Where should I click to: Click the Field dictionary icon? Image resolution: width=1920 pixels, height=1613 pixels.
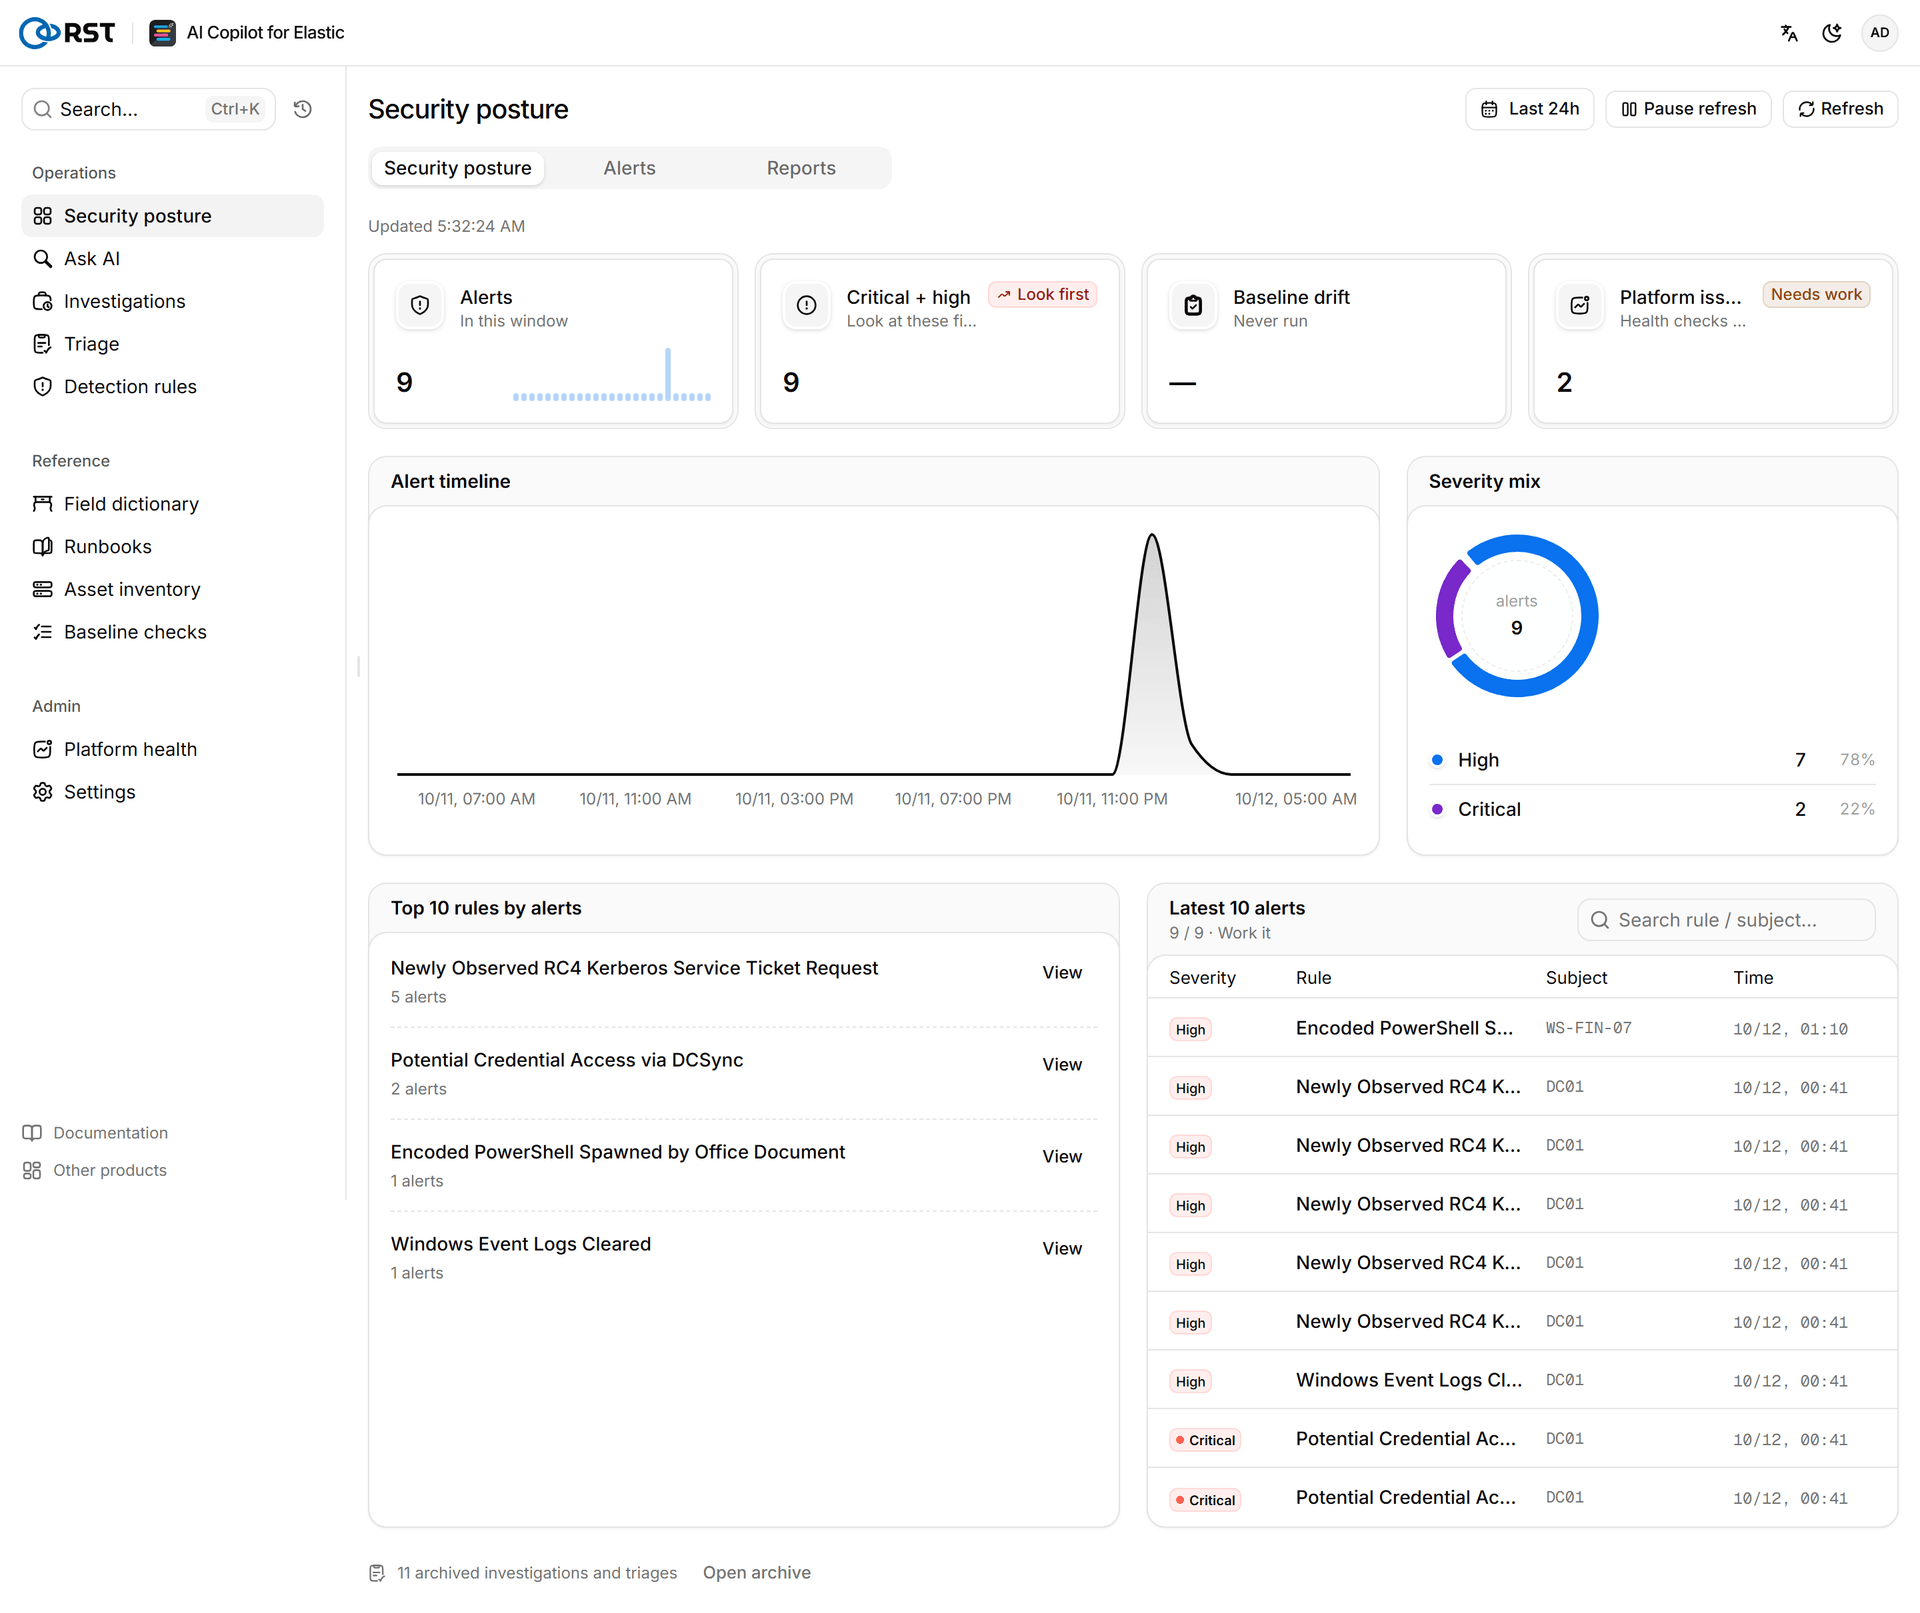pyautogui.click(x=42, y=504)
